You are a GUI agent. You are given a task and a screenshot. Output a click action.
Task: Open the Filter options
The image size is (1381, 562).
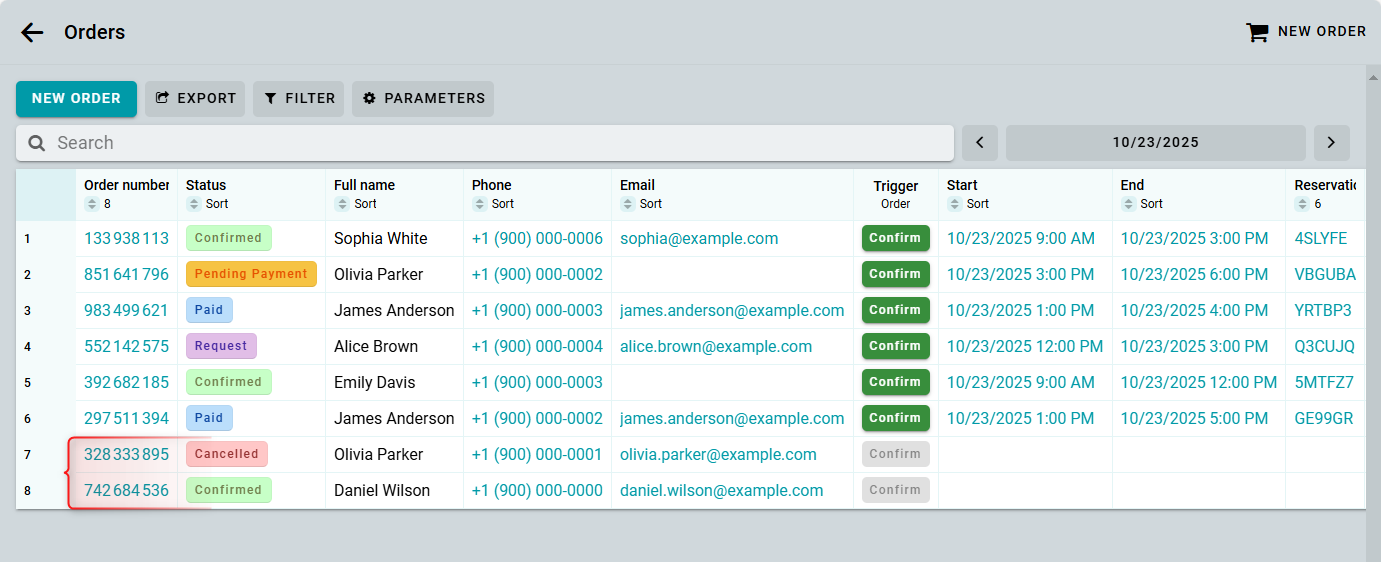(x=299, y=98)
